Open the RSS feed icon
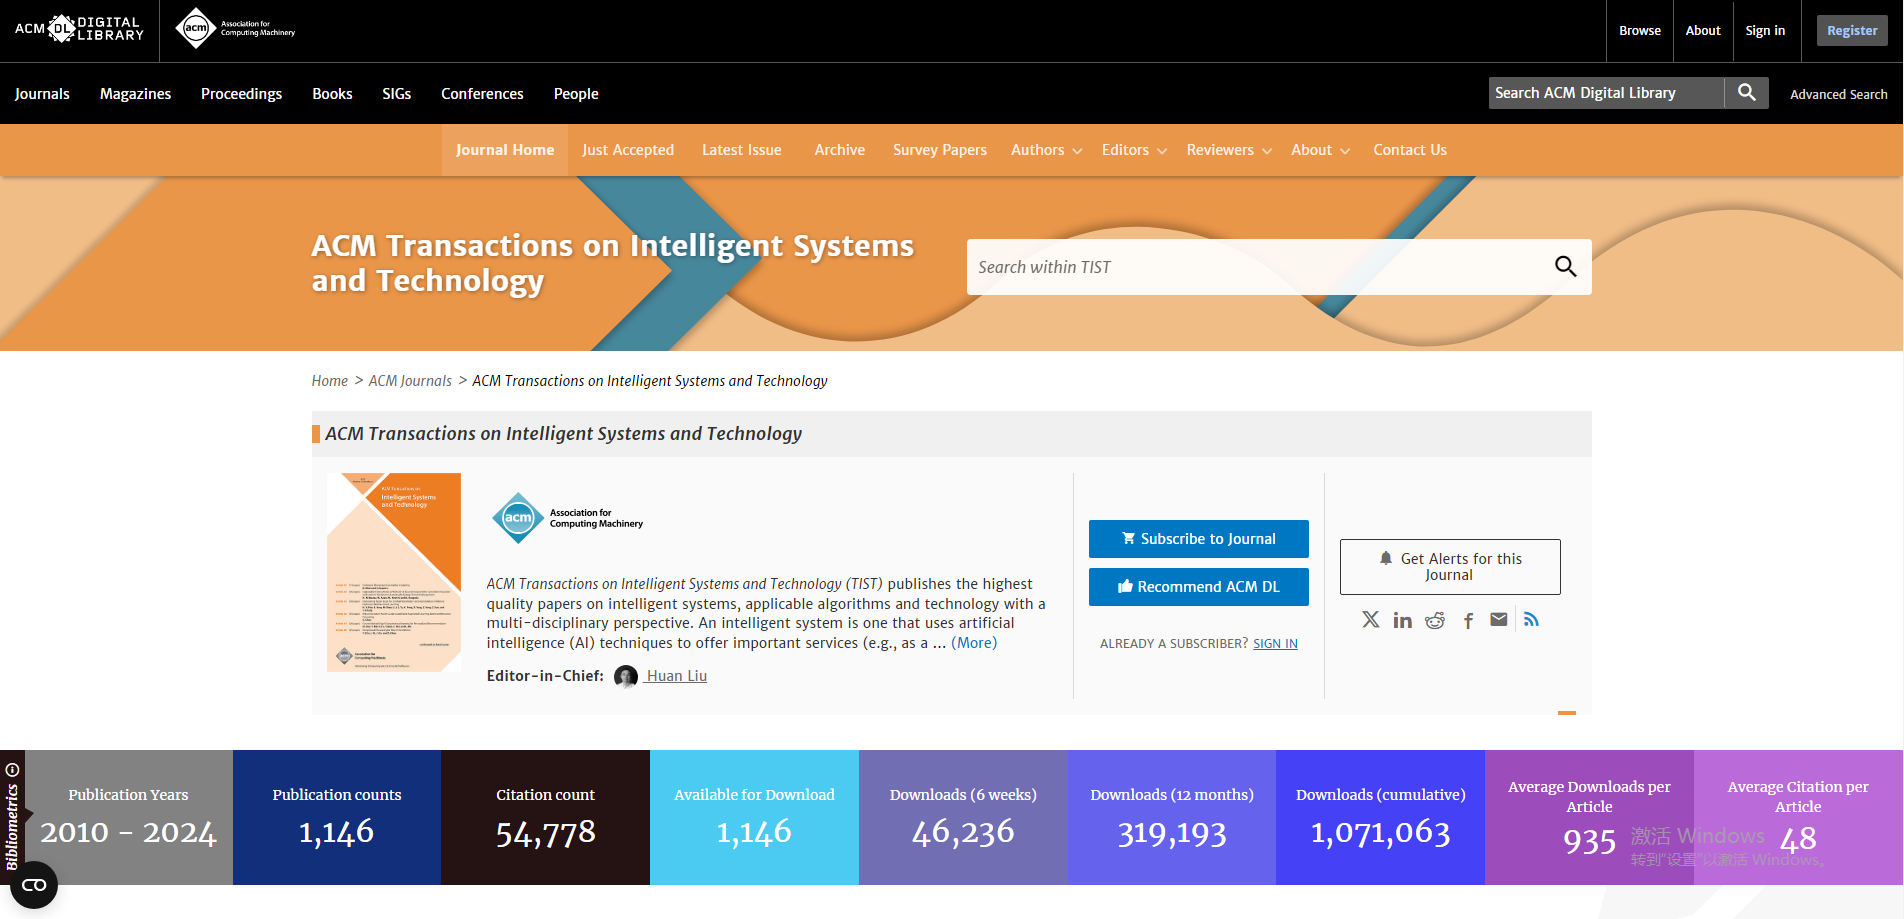Screen dimensions: 1904x919 [x=1531, y=620]
